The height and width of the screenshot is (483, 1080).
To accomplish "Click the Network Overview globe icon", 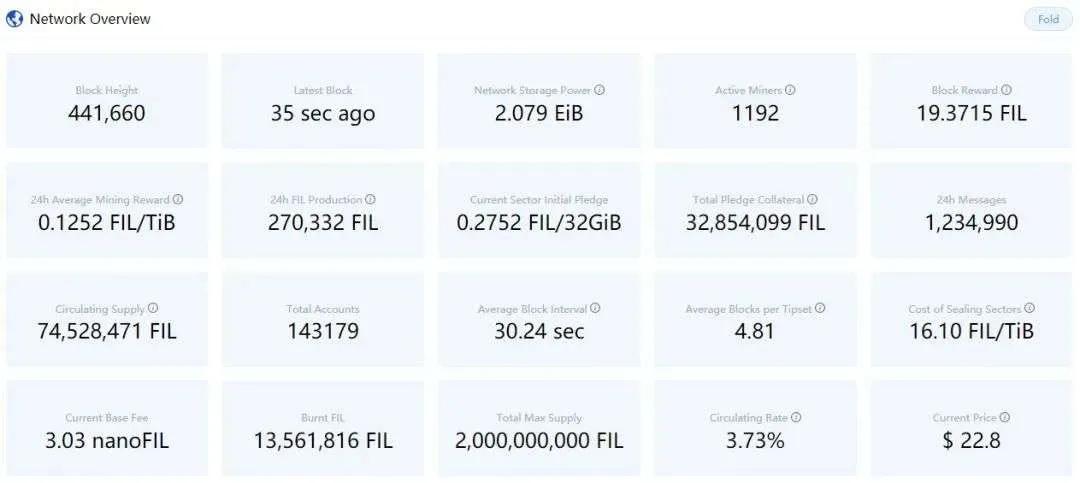I will point(14,19).
